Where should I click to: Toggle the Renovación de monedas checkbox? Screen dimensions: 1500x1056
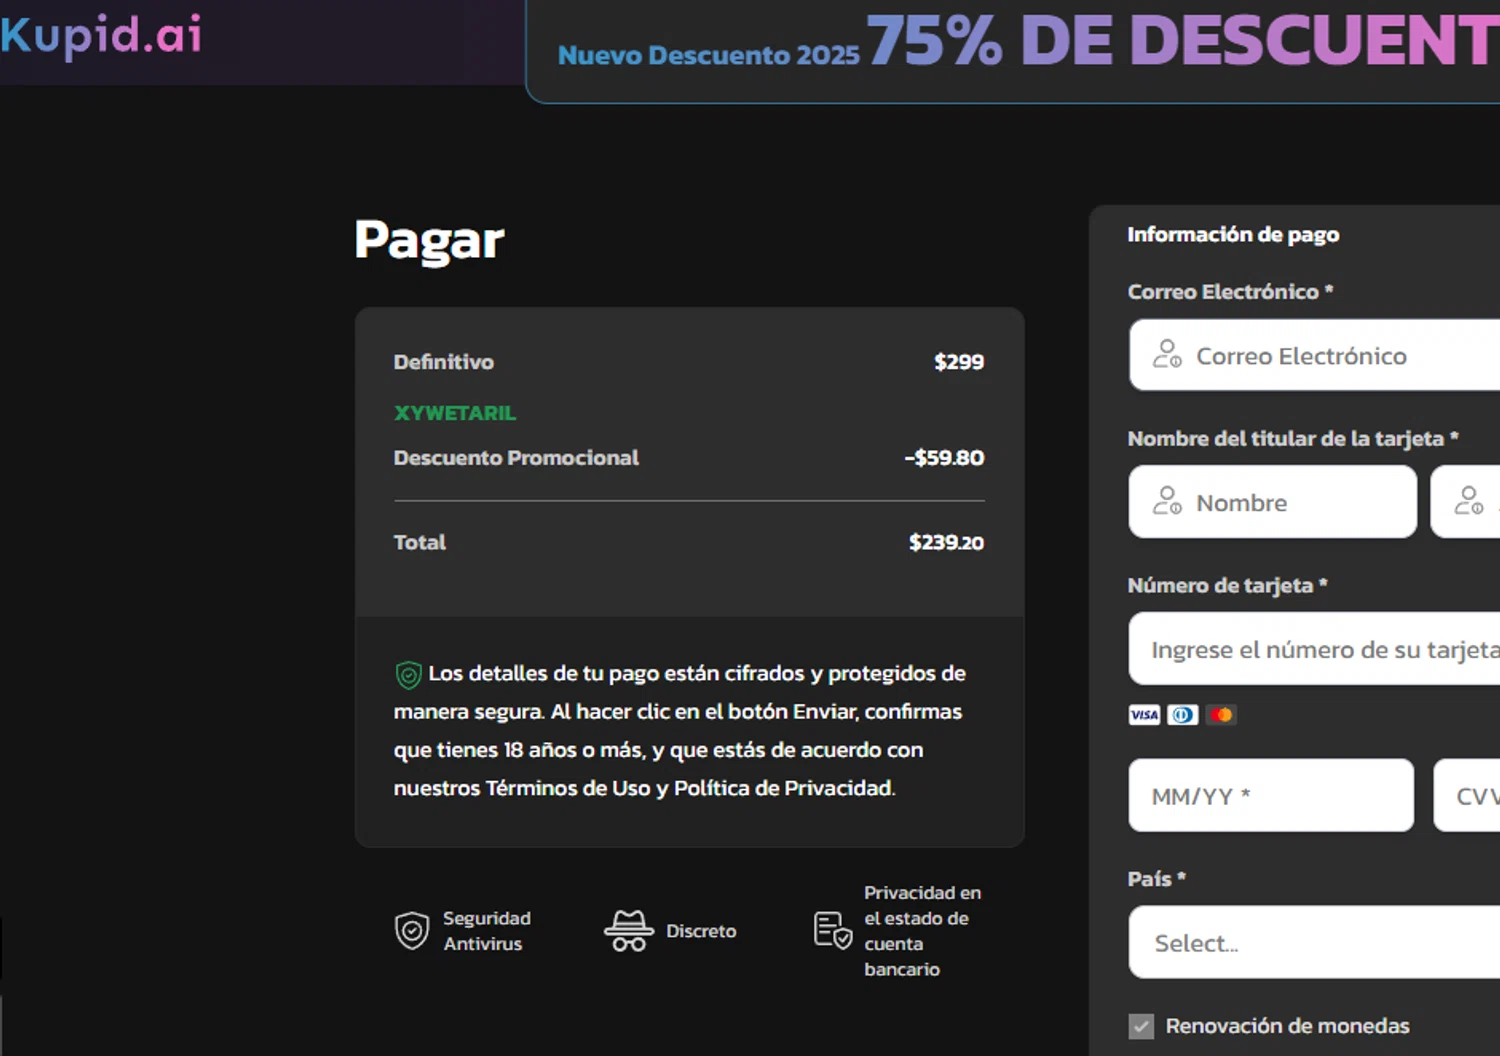(1141, 1026)
